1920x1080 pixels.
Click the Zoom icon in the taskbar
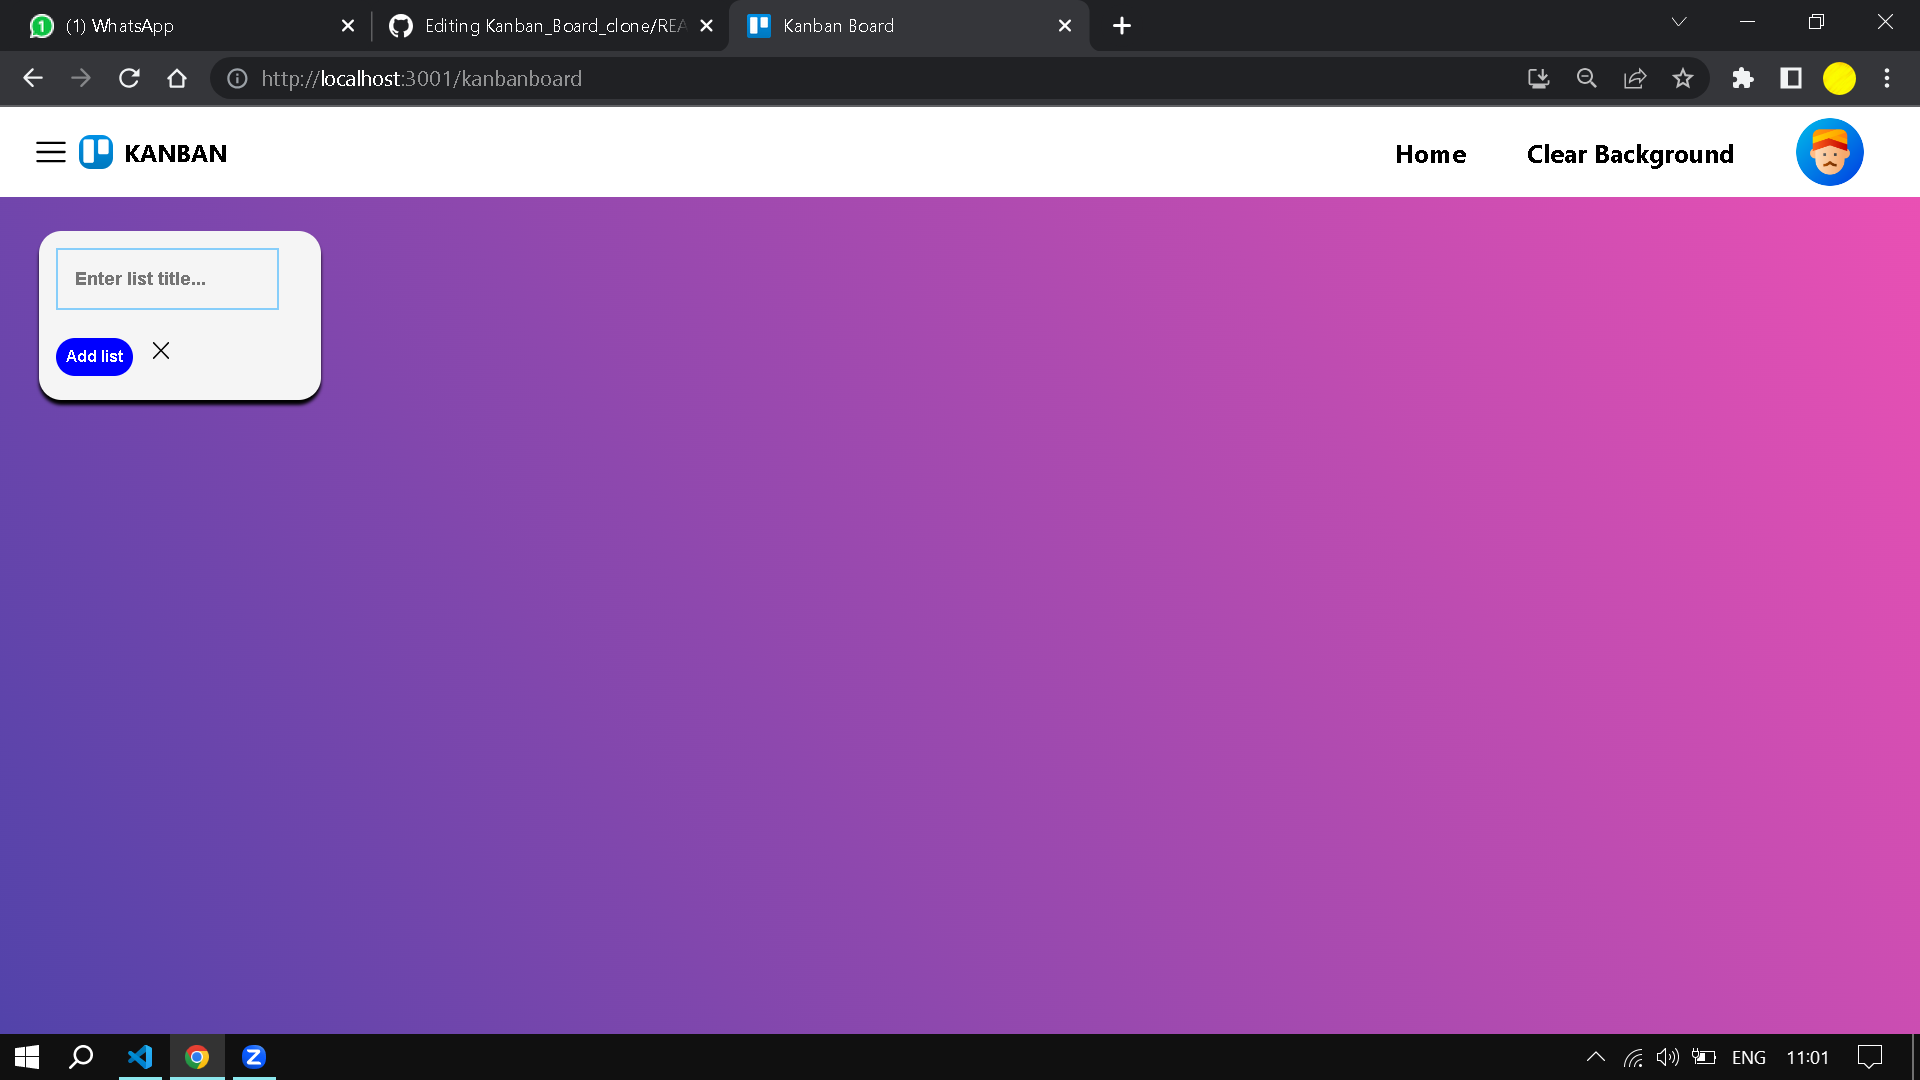click(x=254, y=1057)
